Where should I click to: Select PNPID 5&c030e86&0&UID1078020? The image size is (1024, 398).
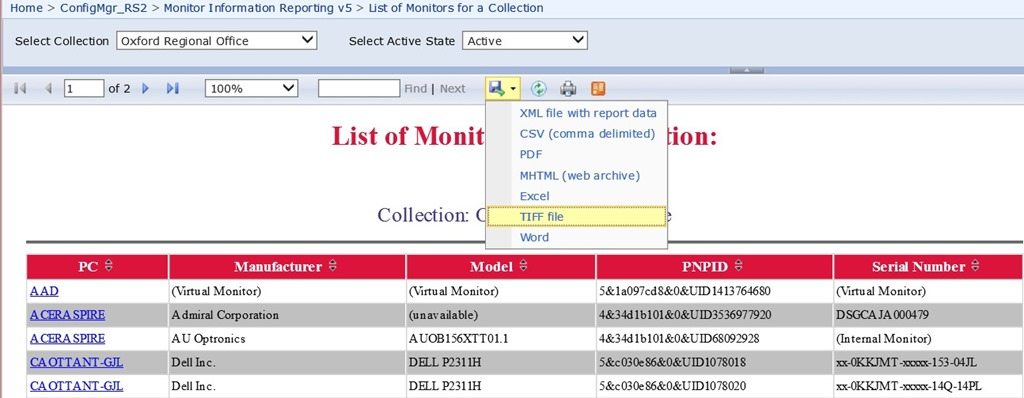tap(714, 386)
